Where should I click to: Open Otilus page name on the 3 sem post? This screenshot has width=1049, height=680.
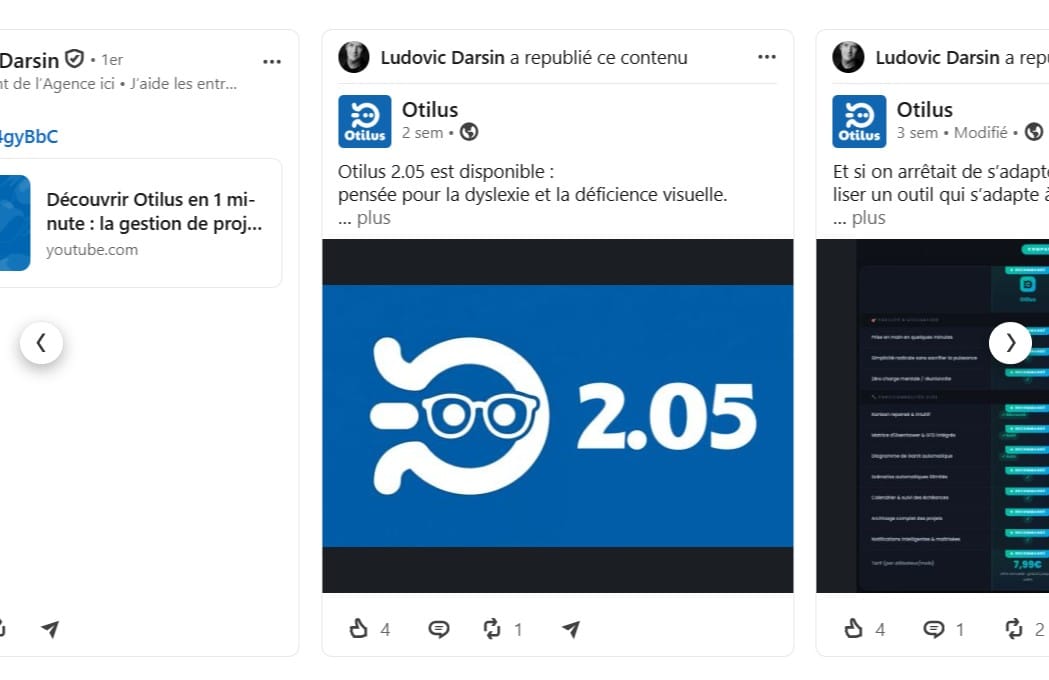click(x=925, y=109)
